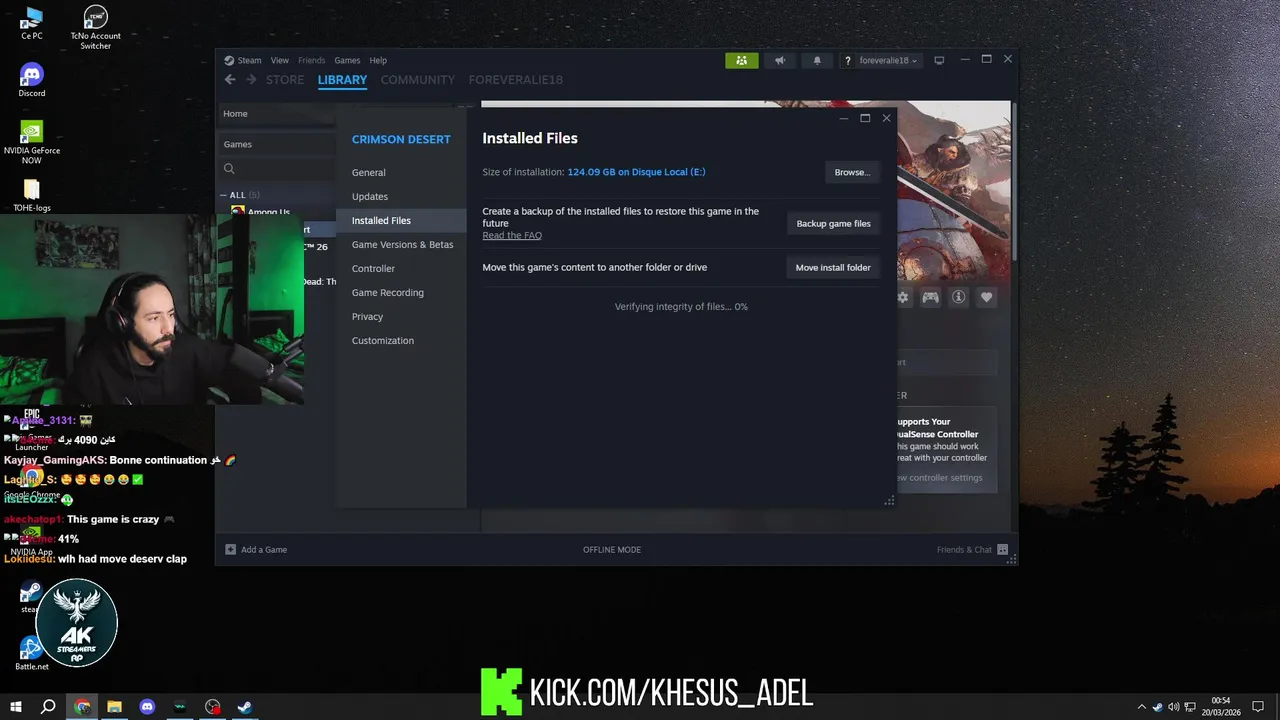Switch to Steam in the taskbar
The height and width of the screenshot is (720, 1280).
(x=244, y=707)
